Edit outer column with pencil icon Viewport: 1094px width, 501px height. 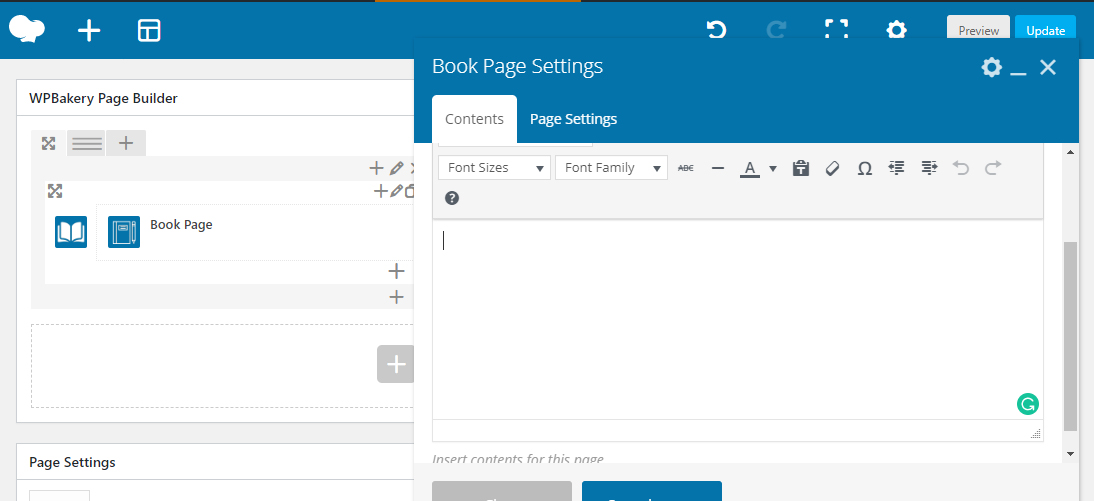(x=396, y=168)
